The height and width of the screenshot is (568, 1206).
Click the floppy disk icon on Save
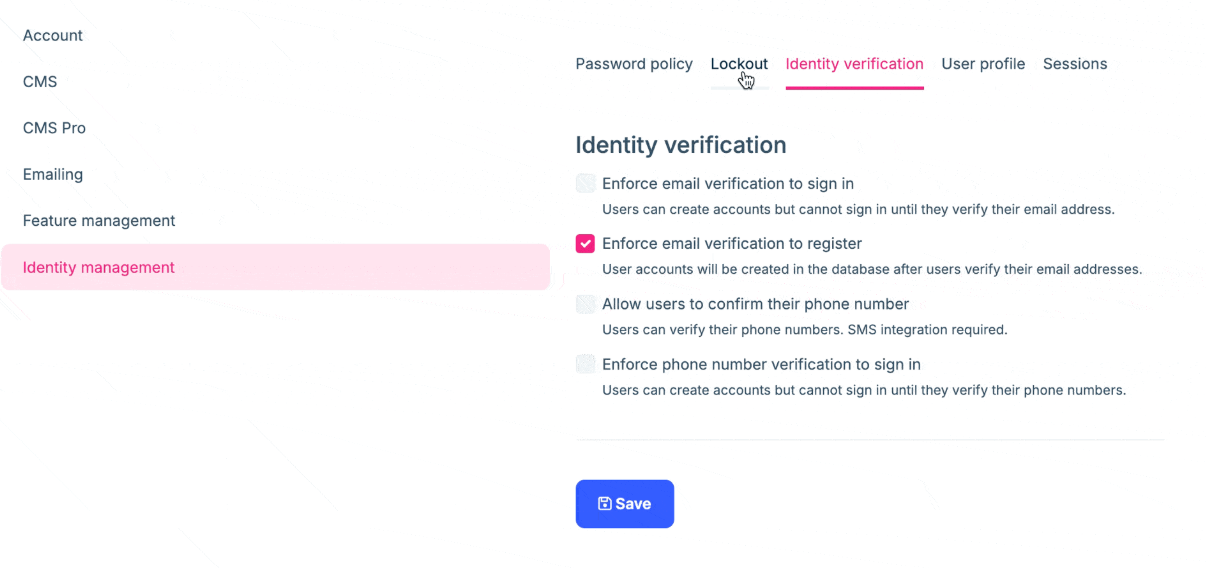604,503
